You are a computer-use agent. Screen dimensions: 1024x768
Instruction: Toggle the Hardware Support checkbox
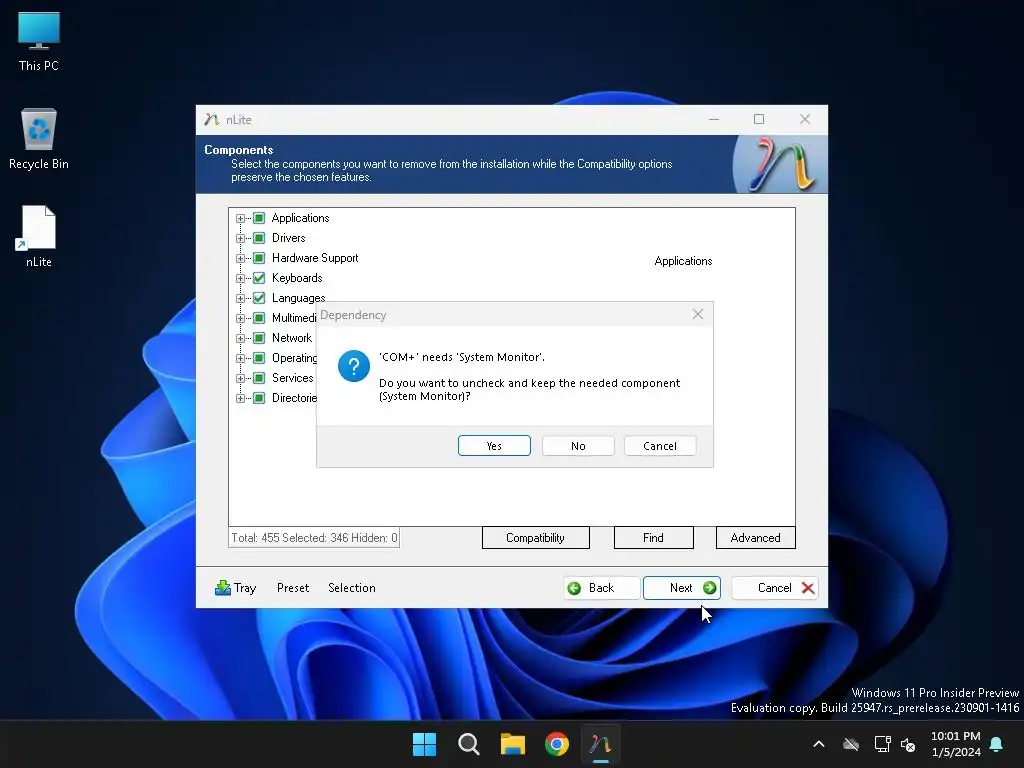[x=259, y=258]
